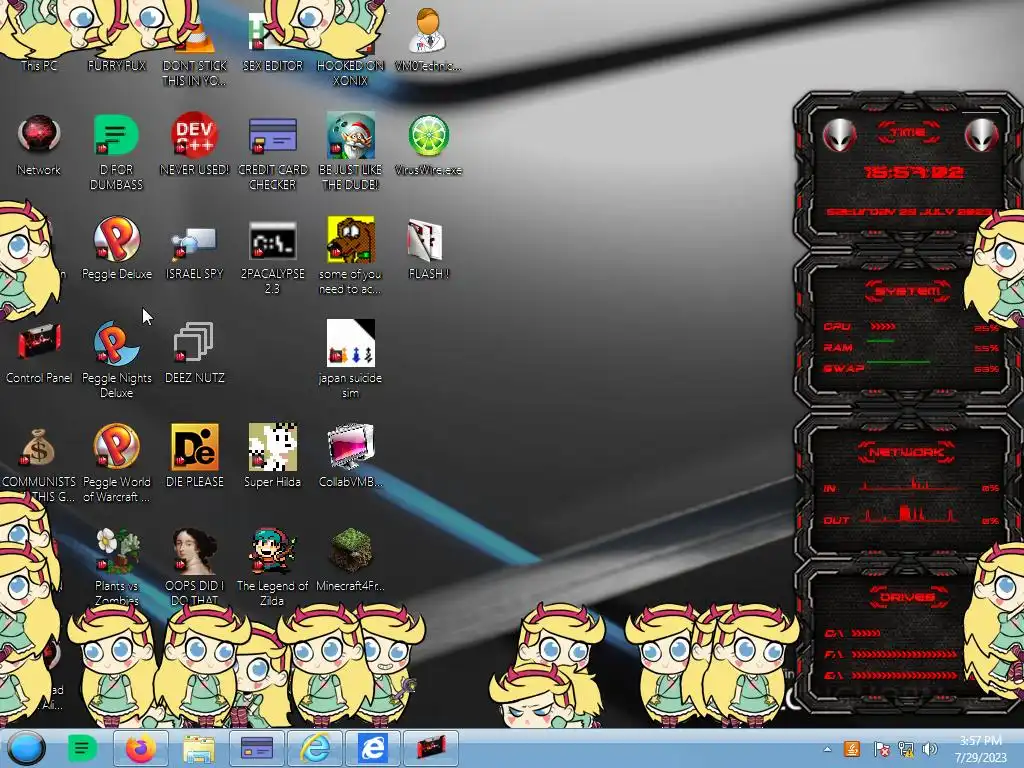Open the green document app in taskbar
Image resolution: width=1024 pixels, height=768 pixels.
[82, 748]
